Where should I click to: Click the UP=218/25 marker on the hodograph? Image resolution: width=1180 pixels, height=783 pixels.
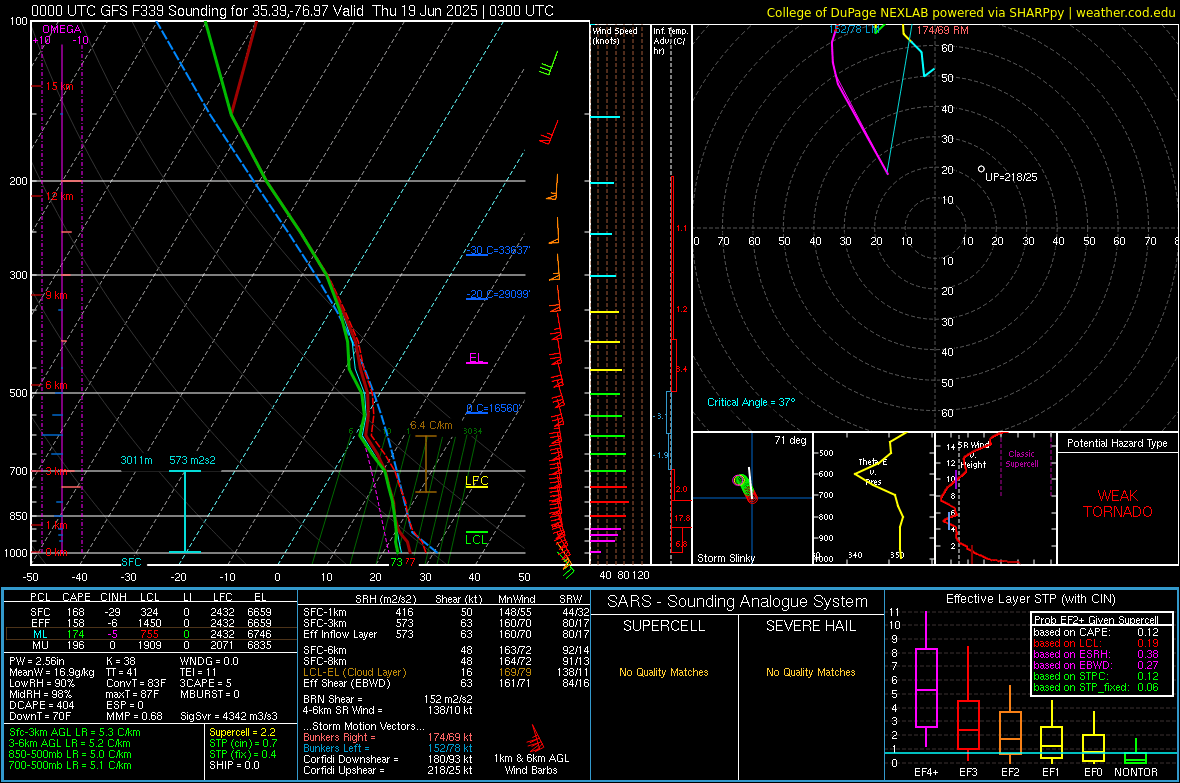[1011, 177]
